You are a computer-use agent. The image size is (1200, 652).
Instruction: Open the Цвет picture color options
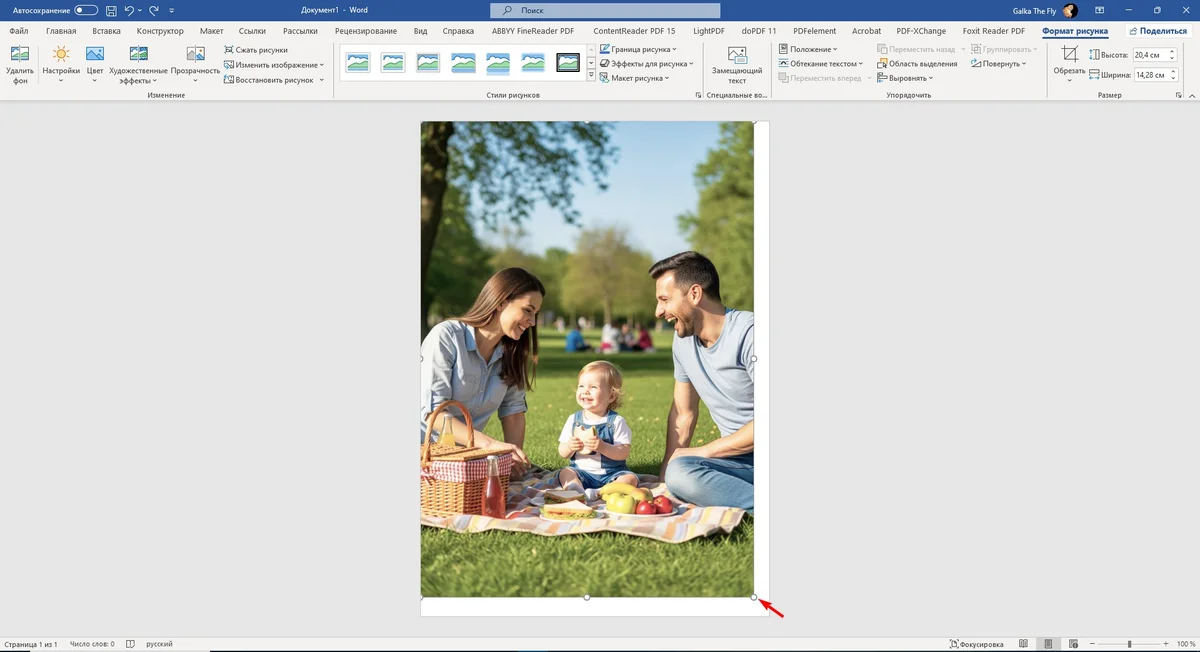(x=95, y=64)
